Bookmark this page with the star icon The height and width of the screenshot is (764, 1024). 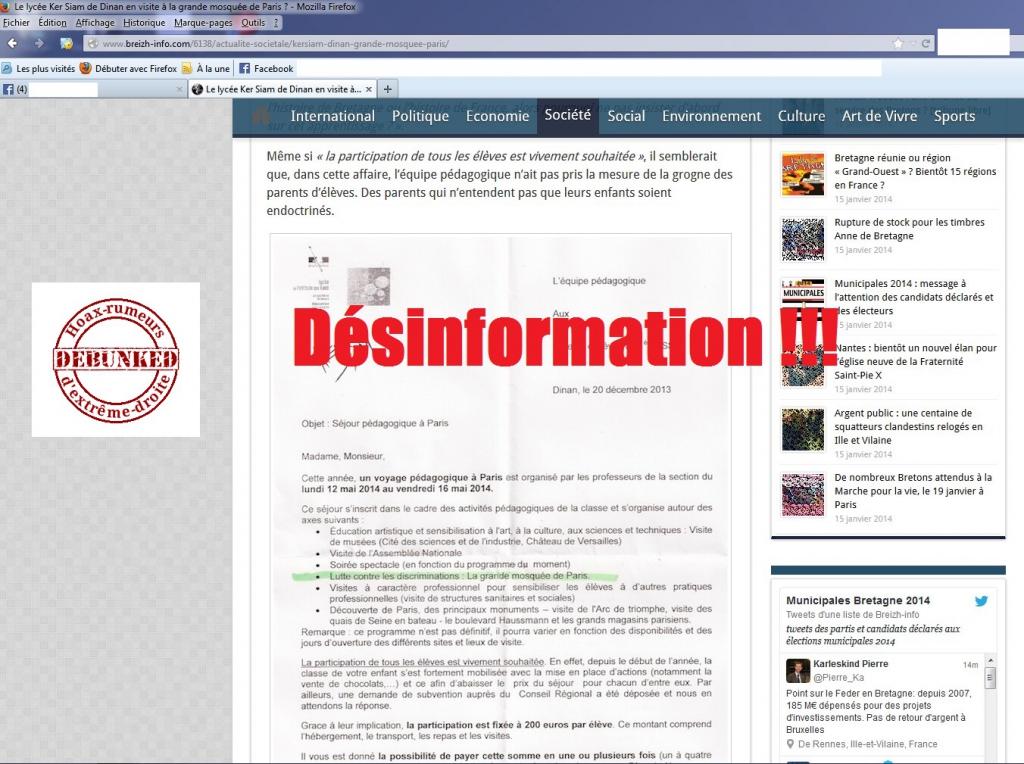(899, 43)
